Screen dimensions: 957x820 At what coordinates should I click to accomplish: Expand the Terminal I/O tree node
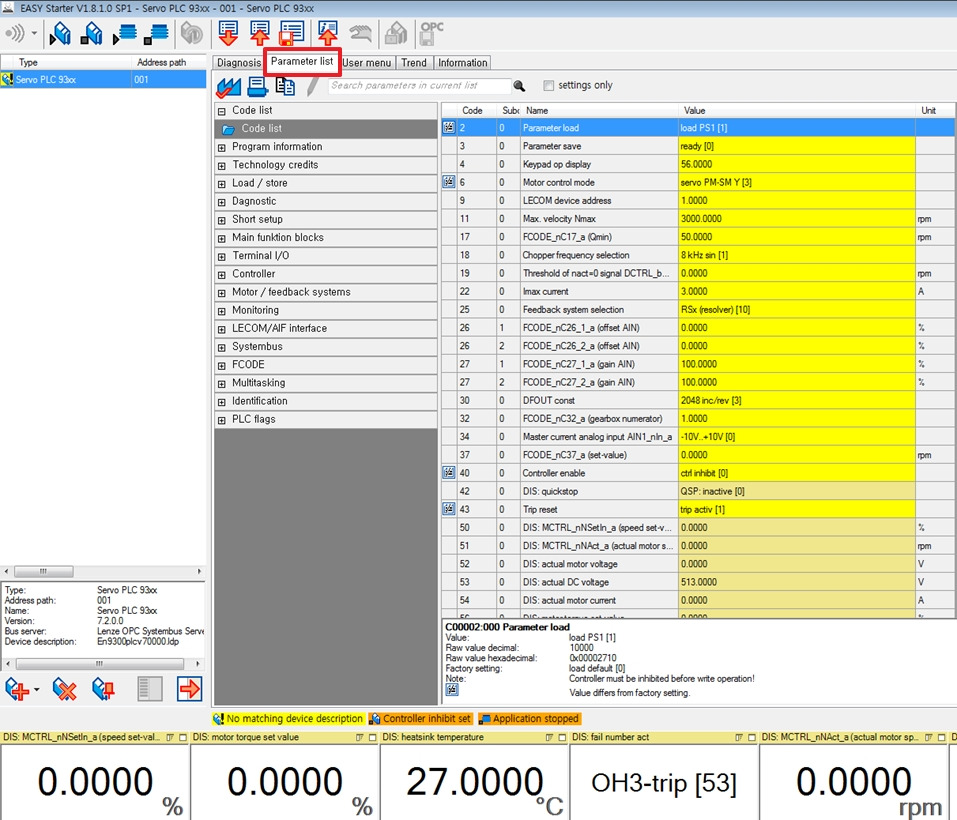223,255
